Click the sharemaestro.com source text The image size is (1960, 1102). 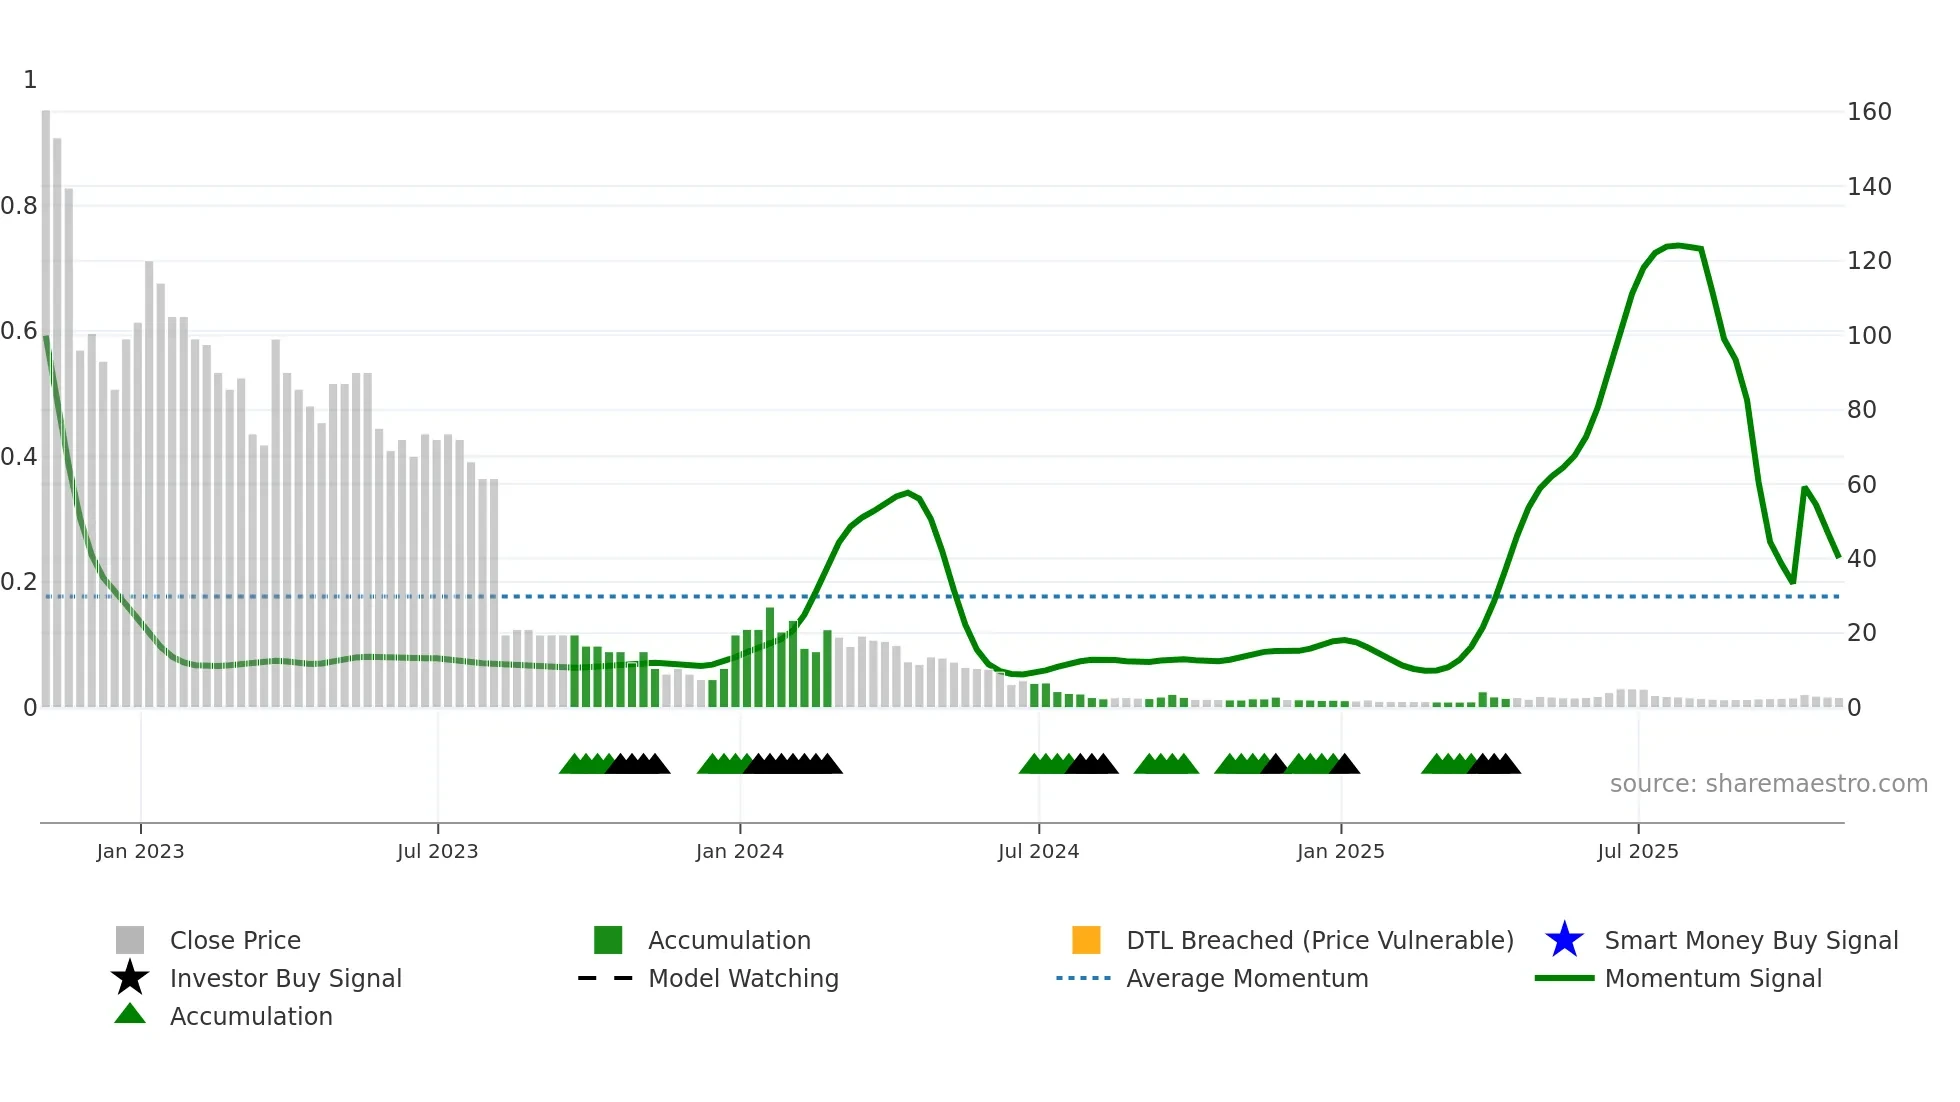click(1768, 784)
